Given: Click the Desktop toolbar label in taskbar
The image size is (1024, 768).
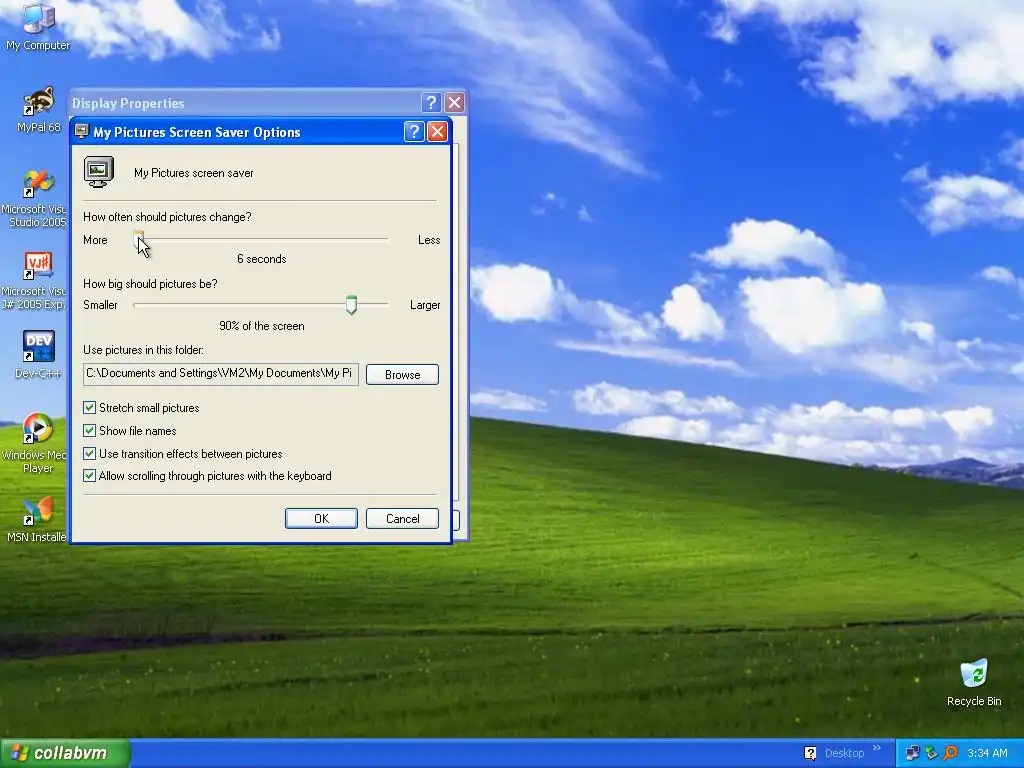Looking at the screenshot, I should [x=844, y=753].
